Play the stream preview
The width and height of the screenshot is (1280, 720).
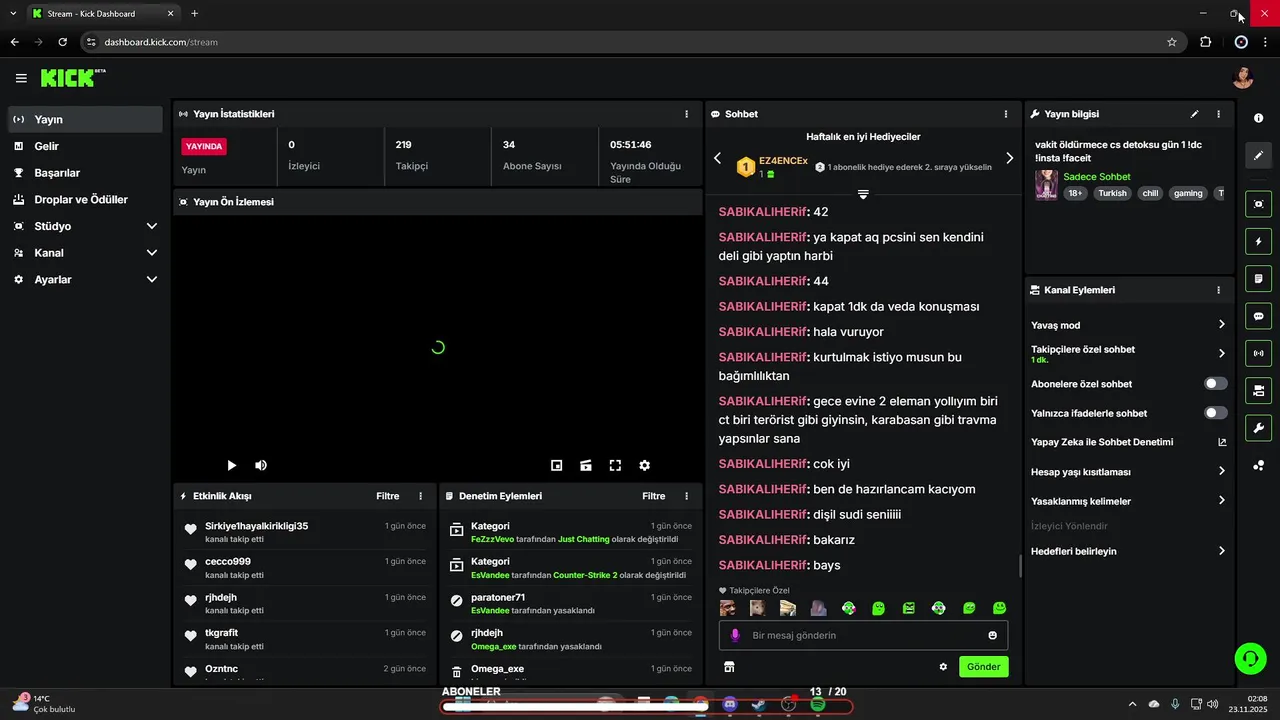point(231,465)
